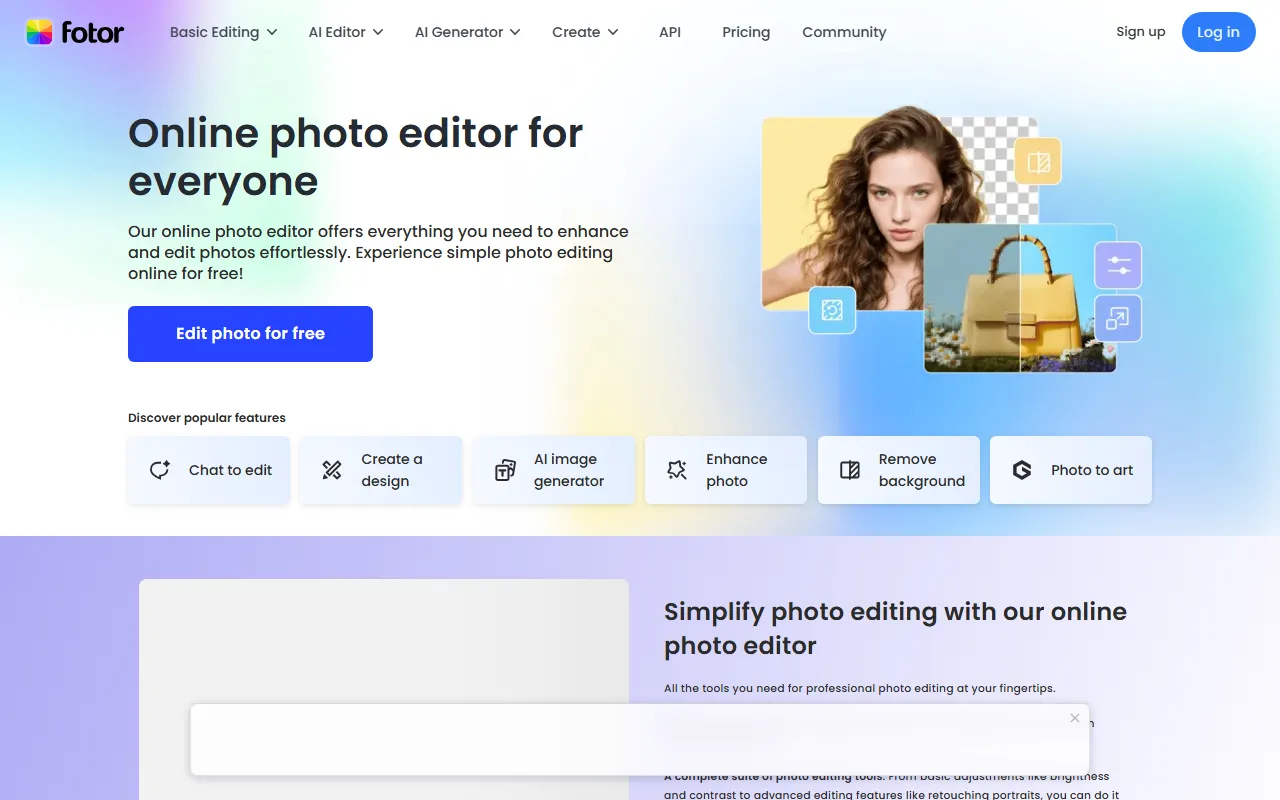Click the Chat to edit icon
The image size is (1280, 800).
click(x=160, y=470)
